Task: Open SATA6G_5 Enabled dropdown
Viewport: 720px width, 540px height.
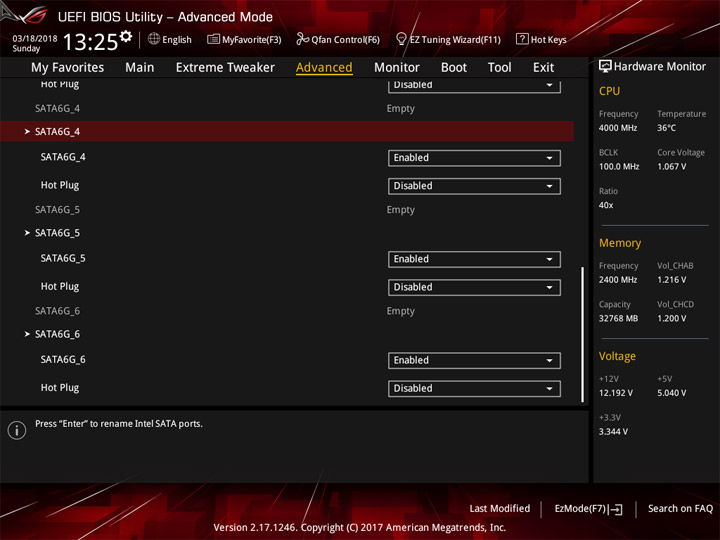Action: tap(474, 259)
